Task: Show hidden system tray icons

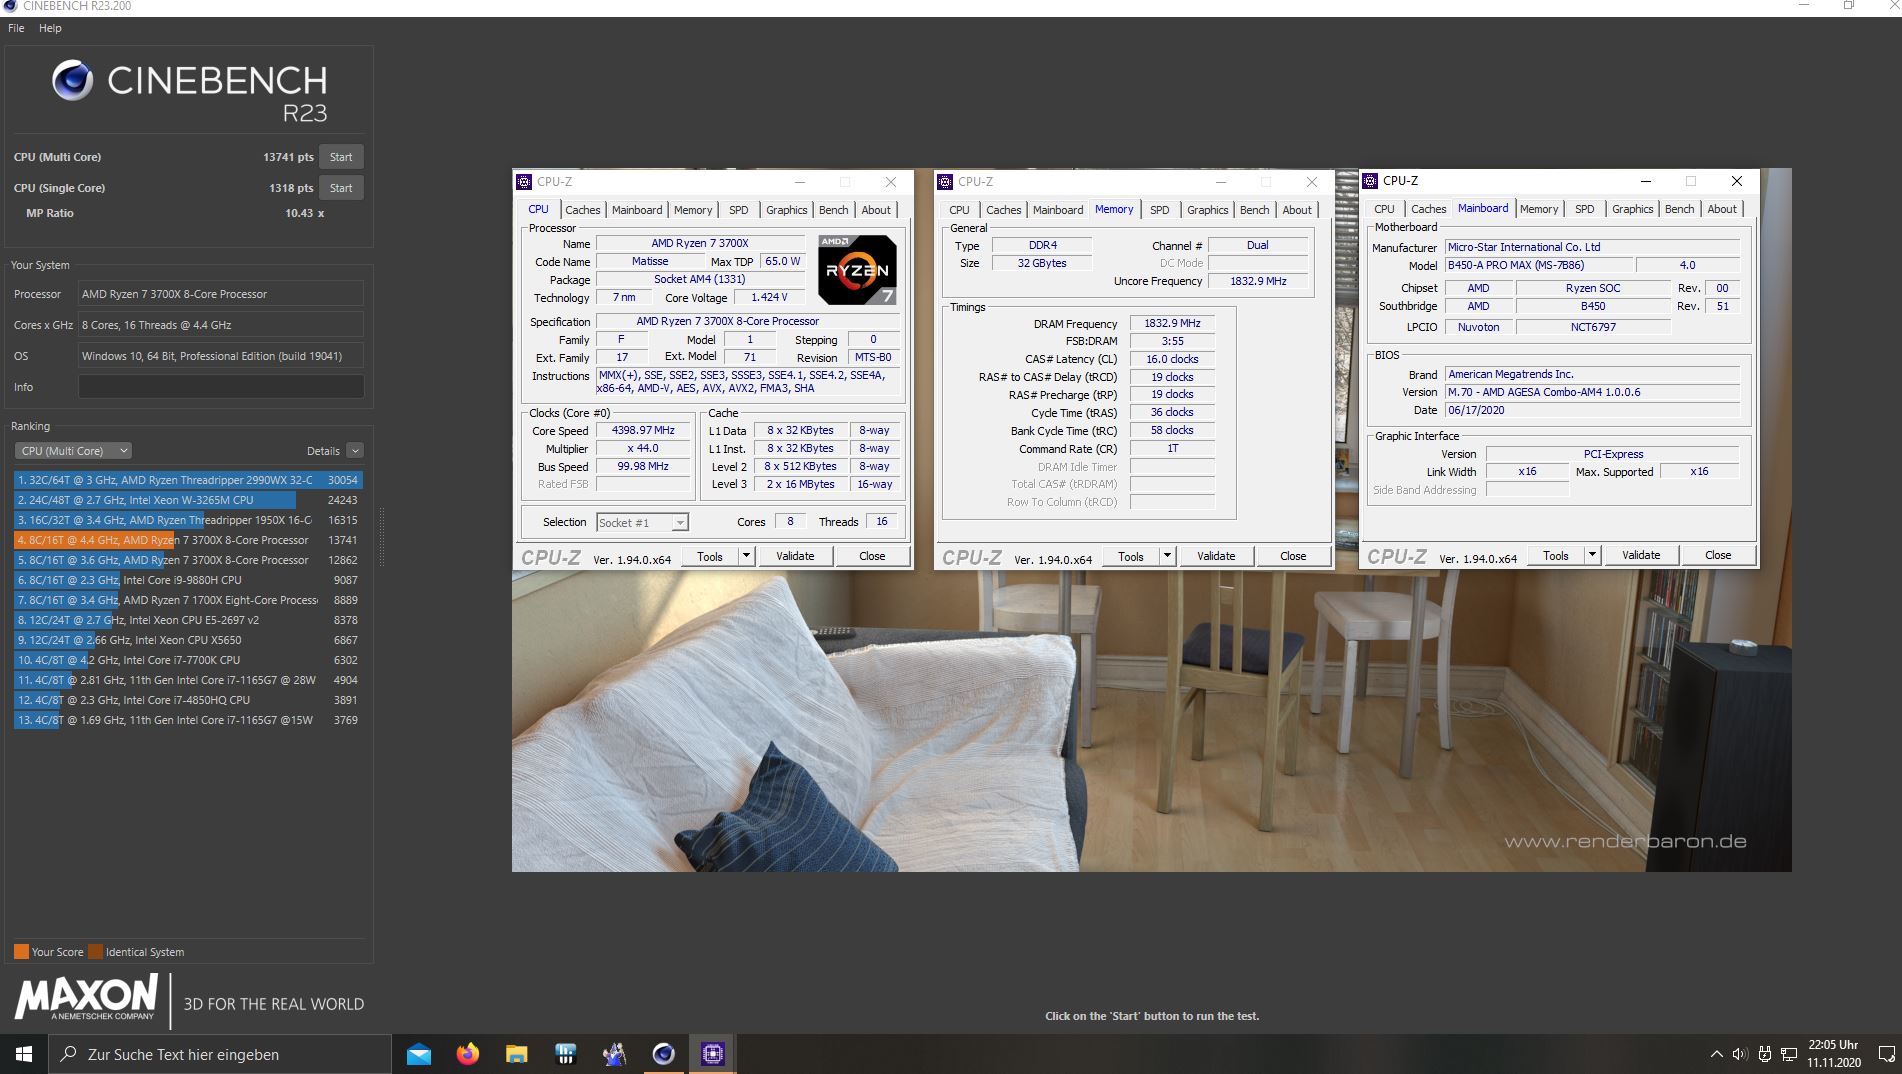Action: 1716,1054
